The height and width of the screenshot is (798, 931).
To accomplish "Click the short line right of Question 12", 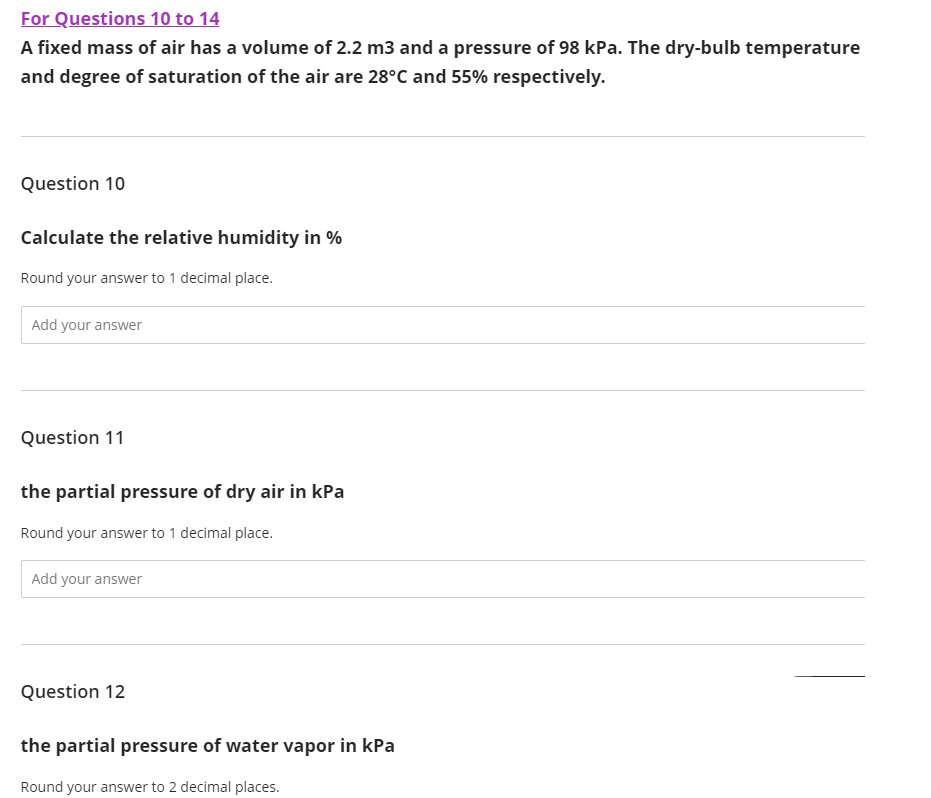I will coord(829,676).
